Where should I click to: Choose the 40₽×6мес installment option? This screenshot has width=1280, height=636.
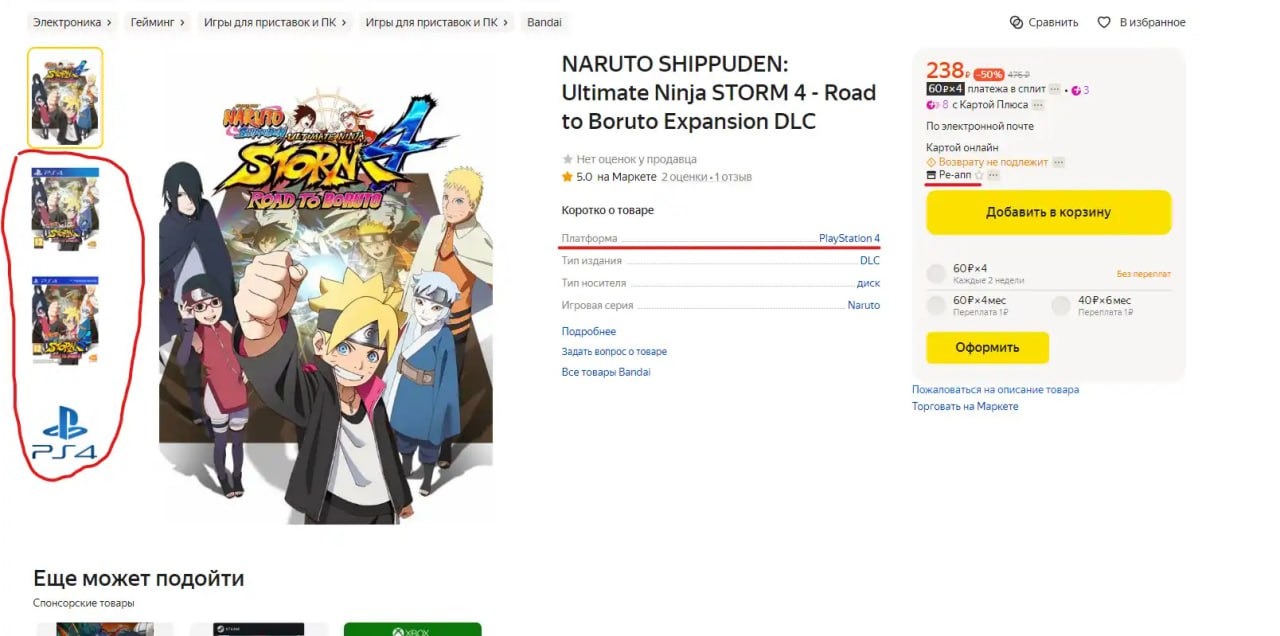point(1061,305)
